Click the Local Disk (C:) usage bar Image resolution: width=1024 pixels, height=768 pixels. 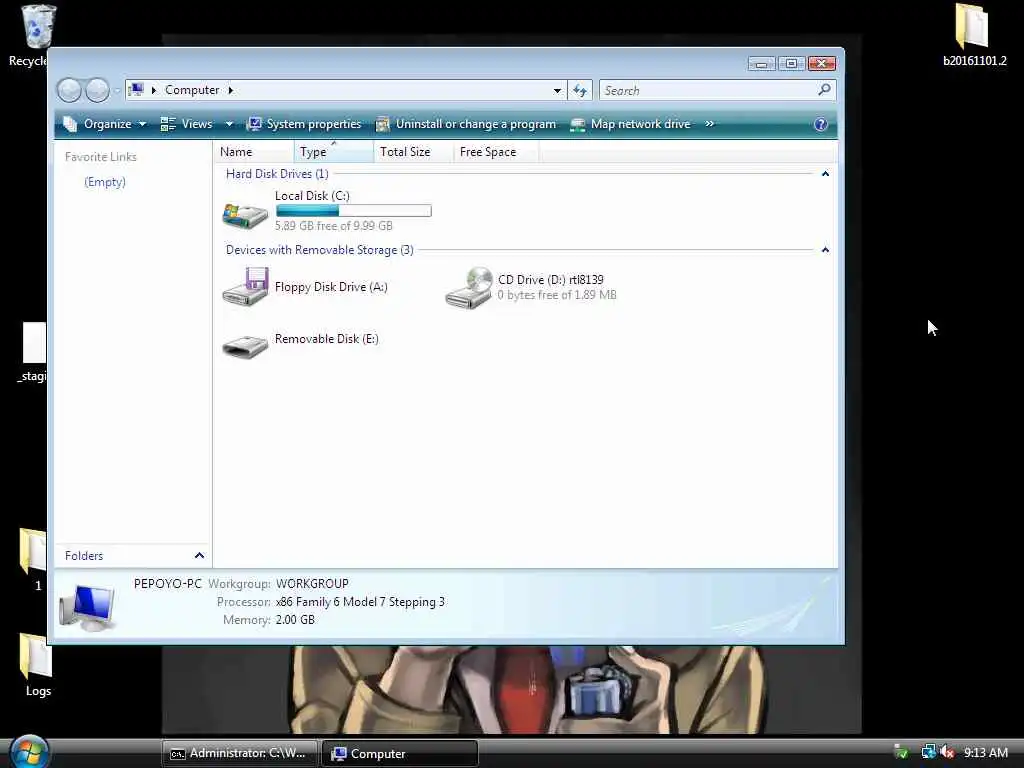click(x=353, y=210)
